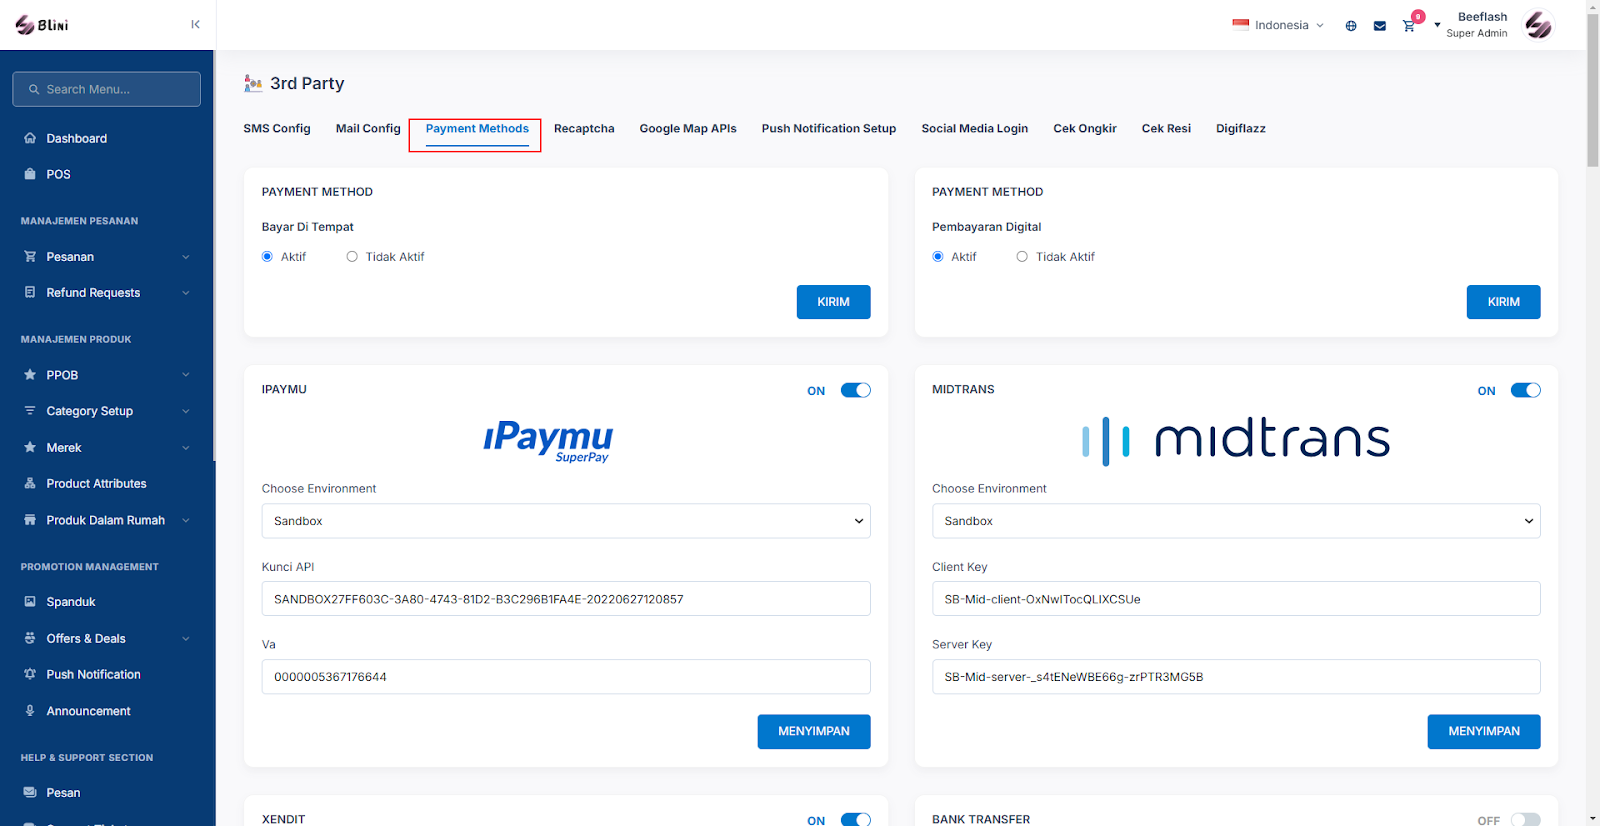
Task: Expand the Merek menu chevron
Action: click(x=186, y=448)
